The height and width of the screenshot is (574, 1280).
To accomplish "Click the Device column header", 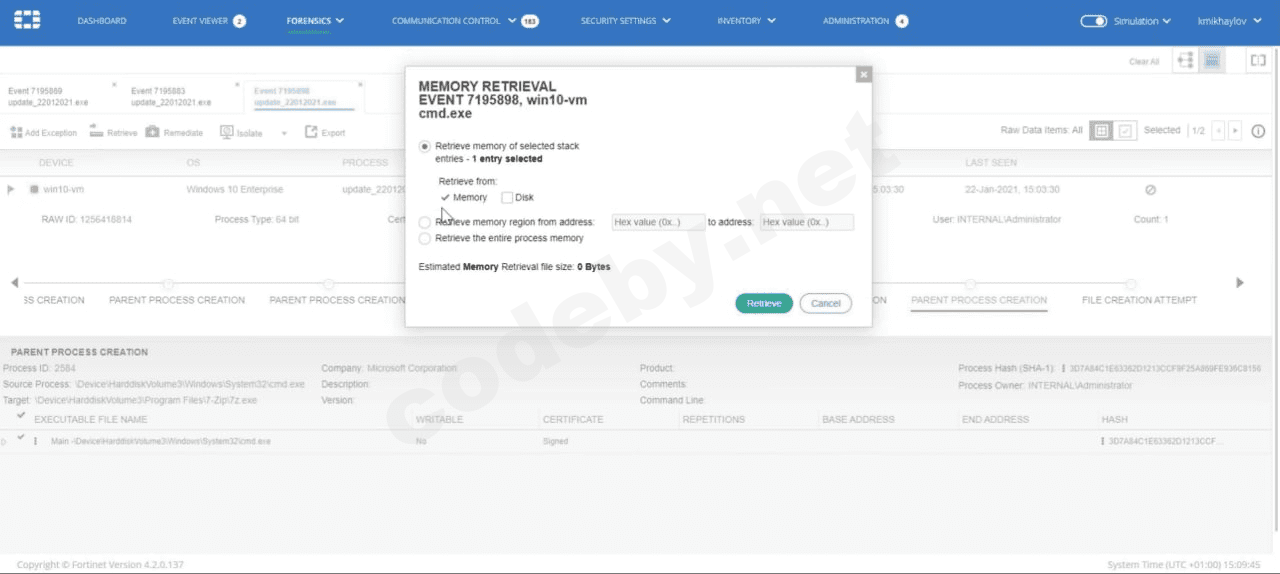I will point(56,162).
